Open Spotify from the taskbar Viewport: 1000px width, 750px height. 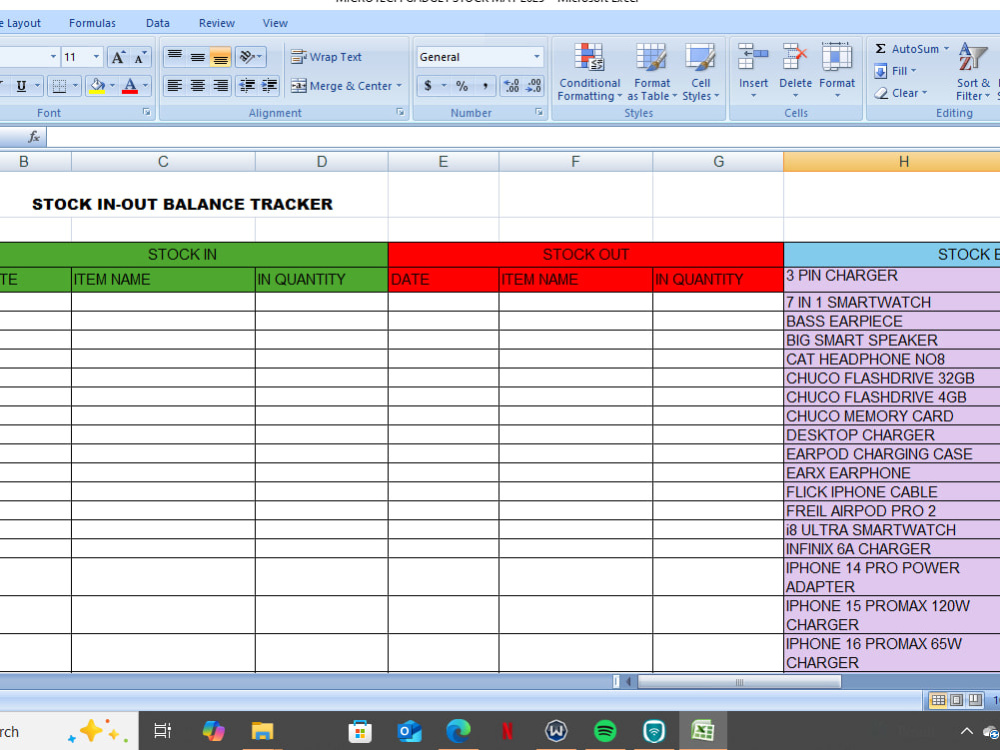pyautogui.click(x=605, y=731)
